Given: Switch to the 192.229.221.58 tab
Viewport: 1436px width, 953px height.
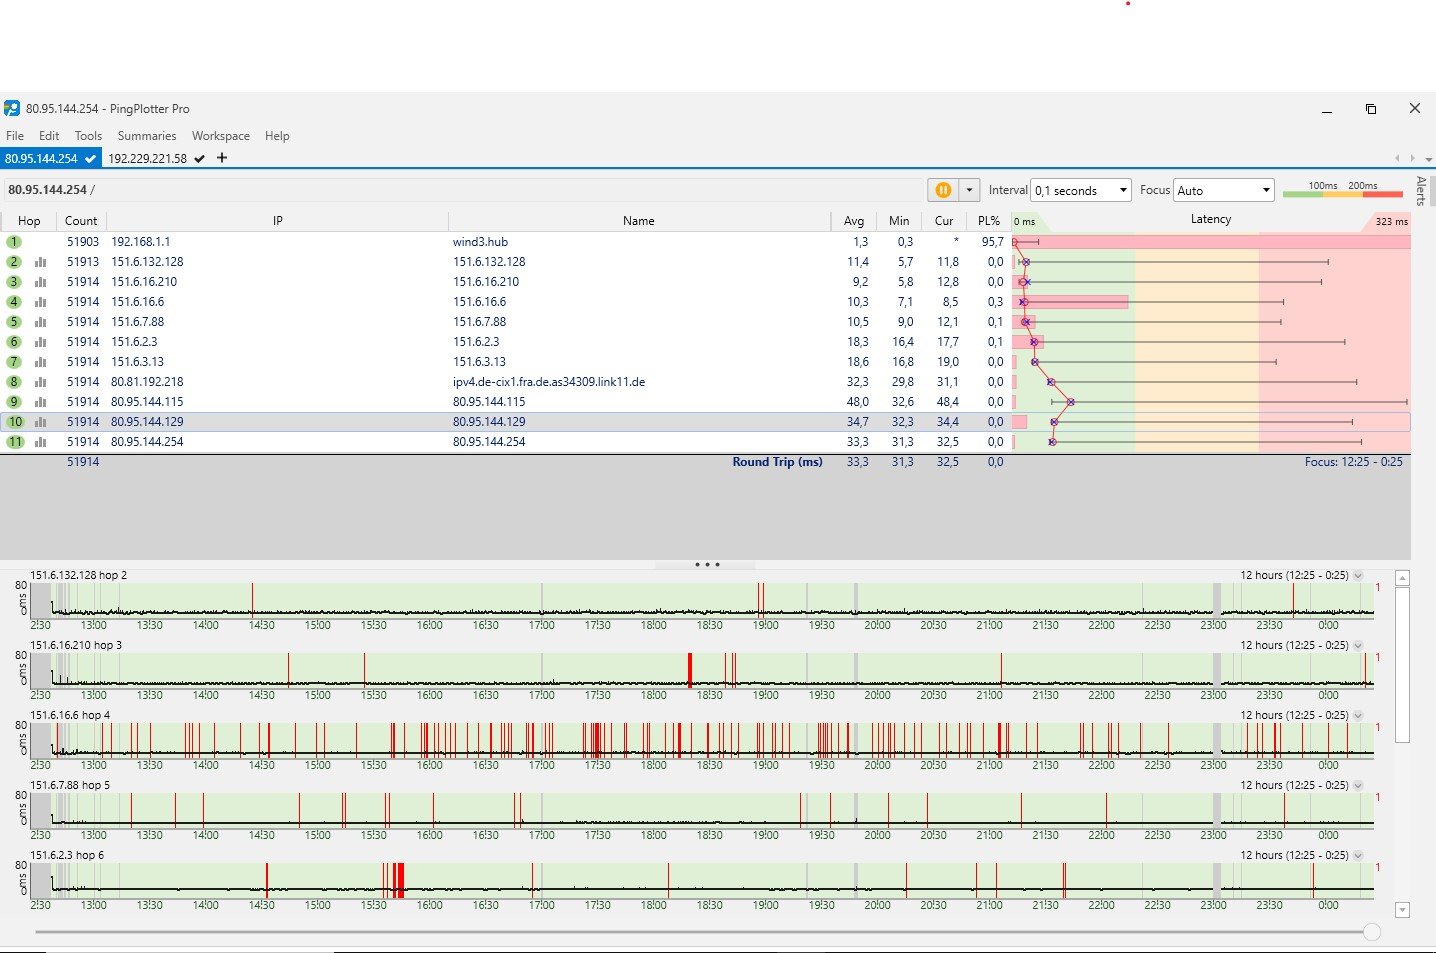Looking at the screenshot, I should pyautogui.click(x=148, y=158).
